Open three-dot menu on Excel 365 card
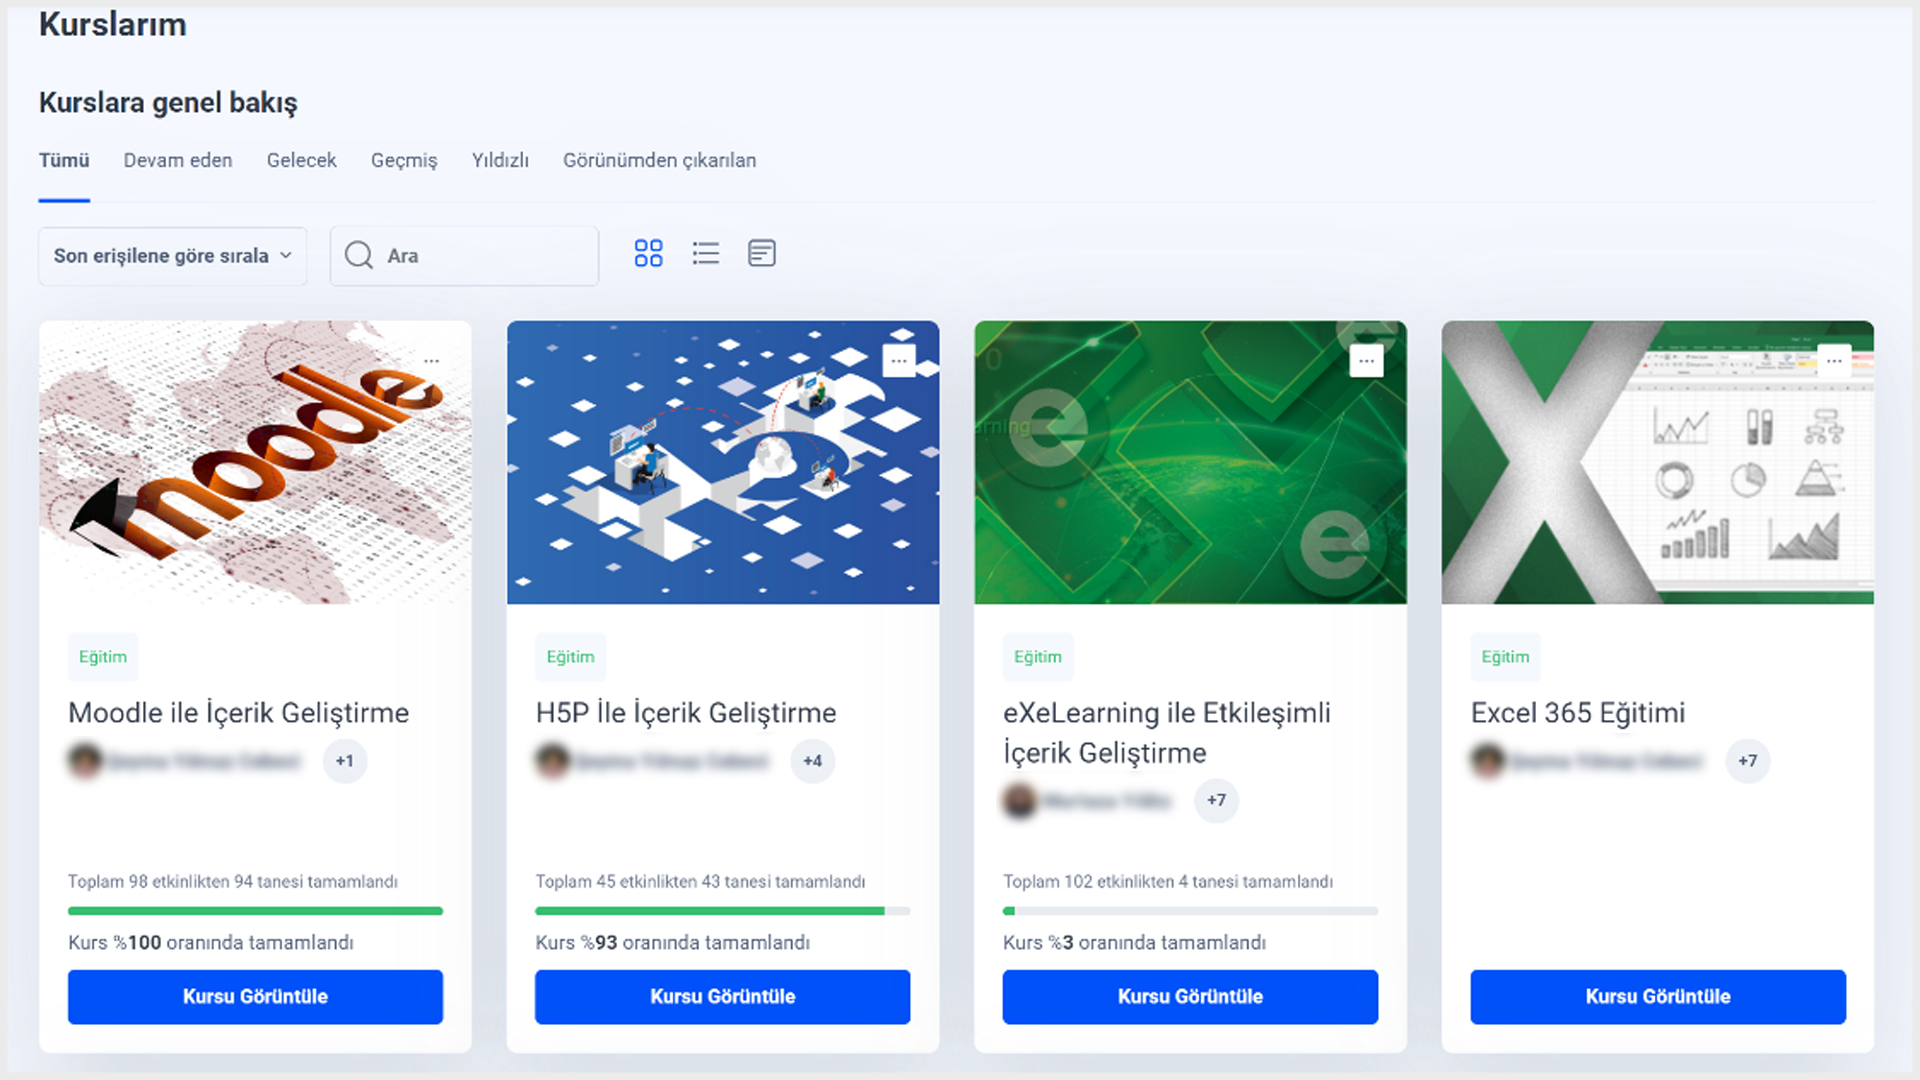1920x1080 pixels. (x=1834, y=361)
